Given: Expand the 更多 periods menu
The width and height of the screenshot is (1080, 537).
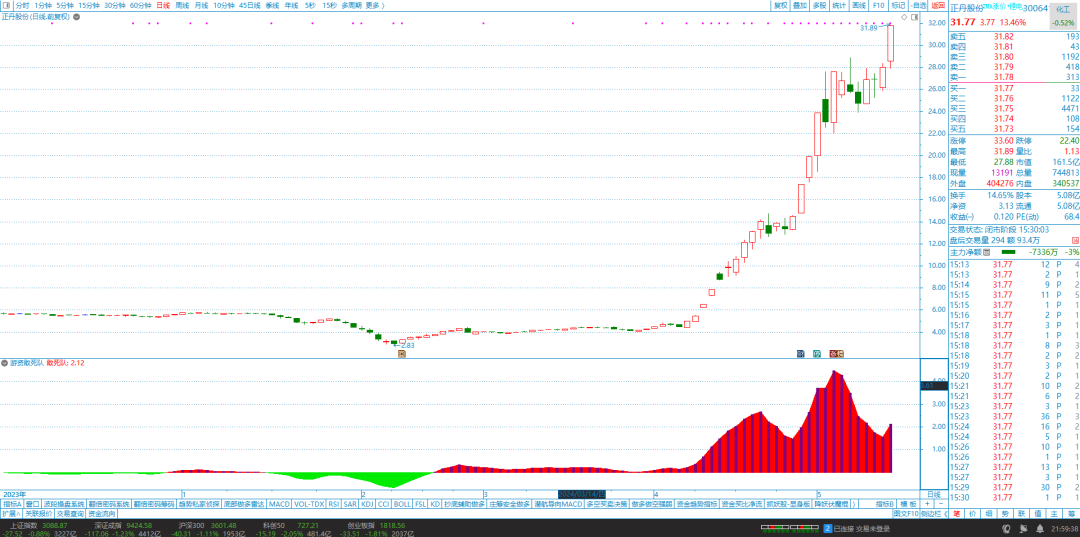Looking at the screenshot, I should point(375,5).
